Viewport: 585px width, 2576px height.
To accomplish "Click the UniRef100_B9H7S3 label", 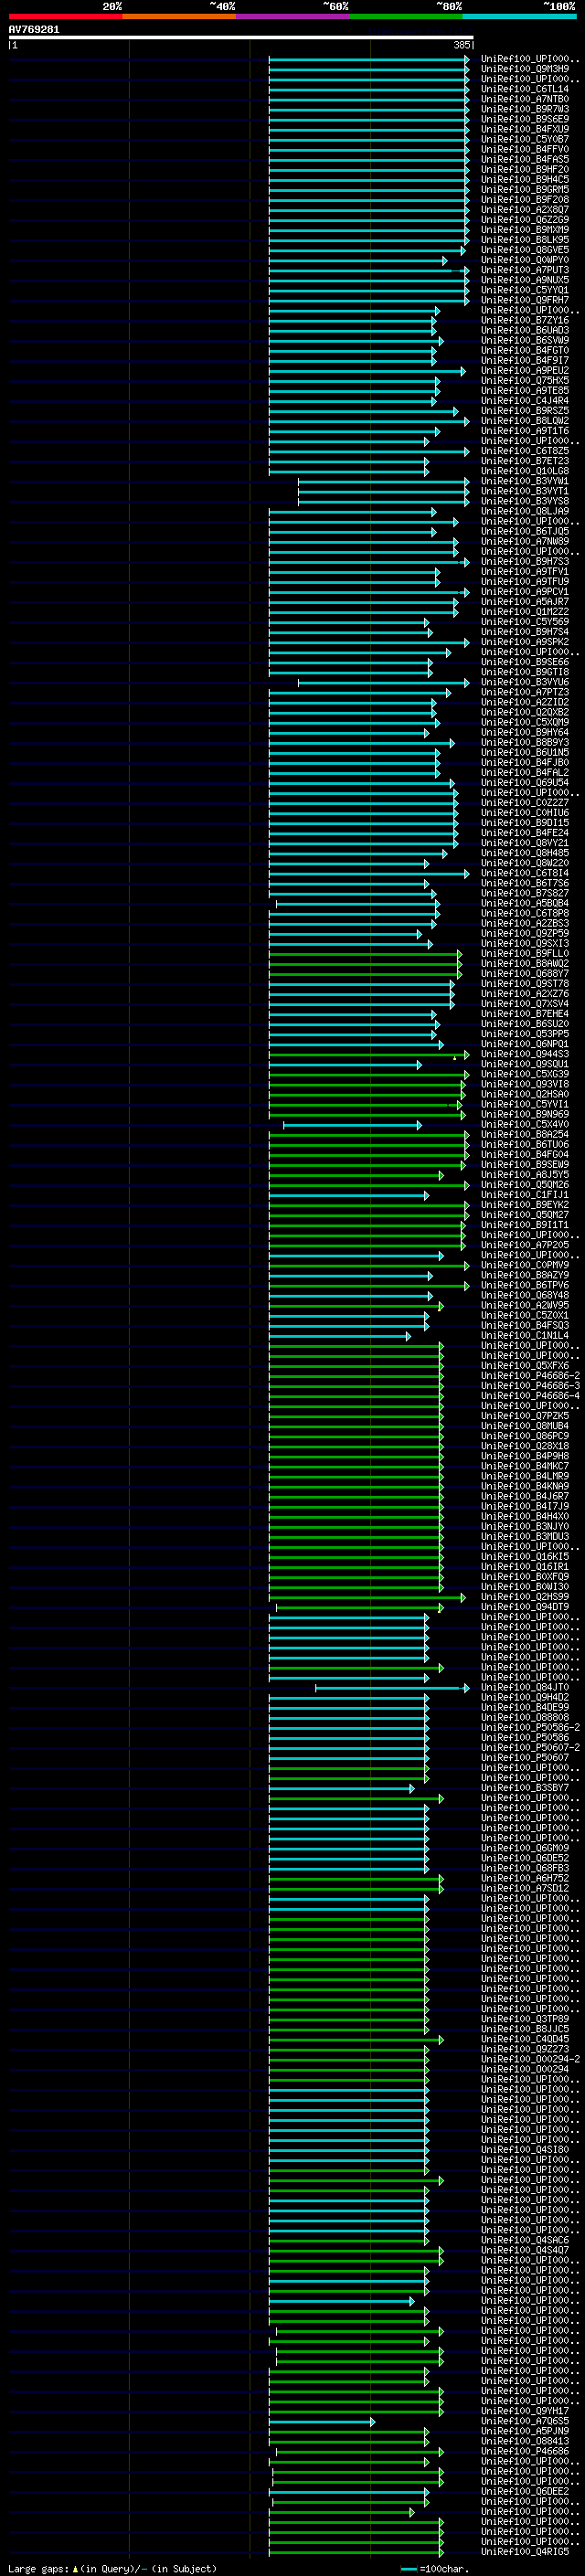I will coord(525,561).
